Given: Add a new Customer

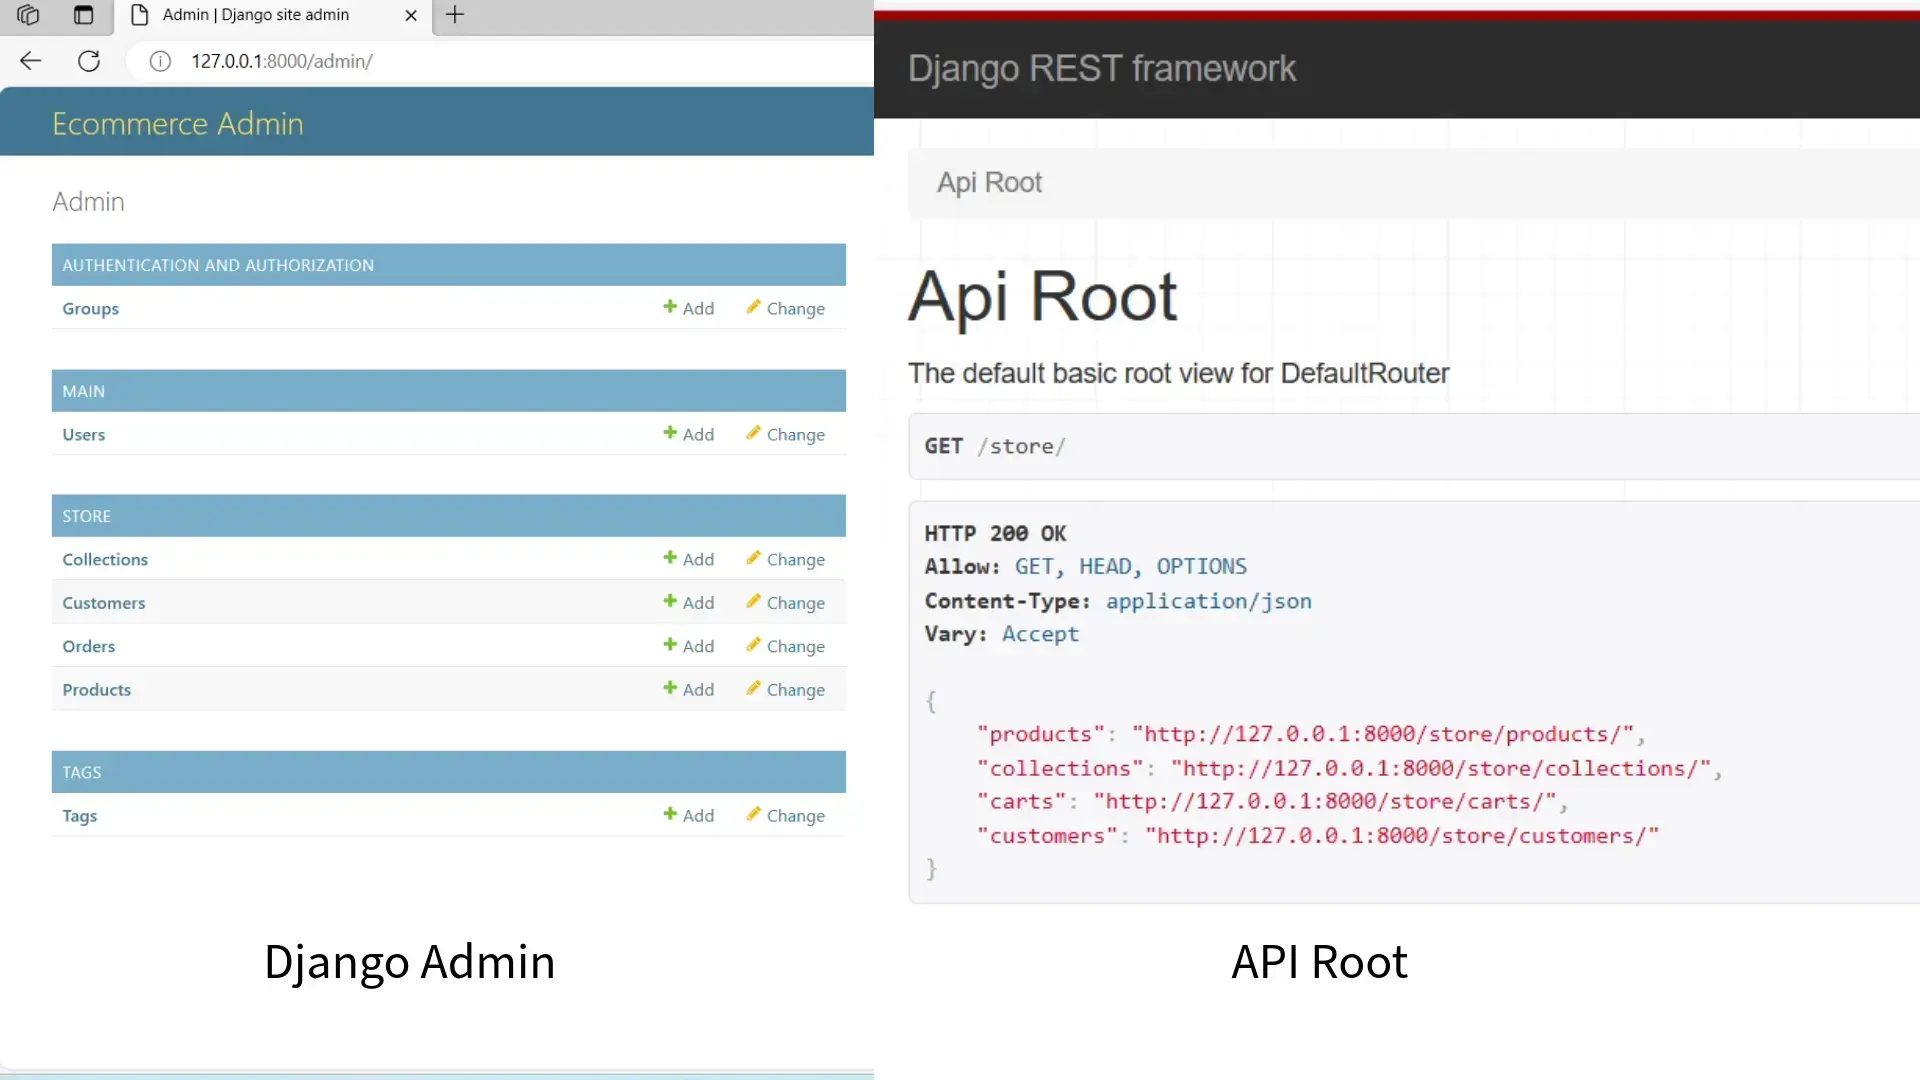Looking at the screenshot, I should coord(689,603).
